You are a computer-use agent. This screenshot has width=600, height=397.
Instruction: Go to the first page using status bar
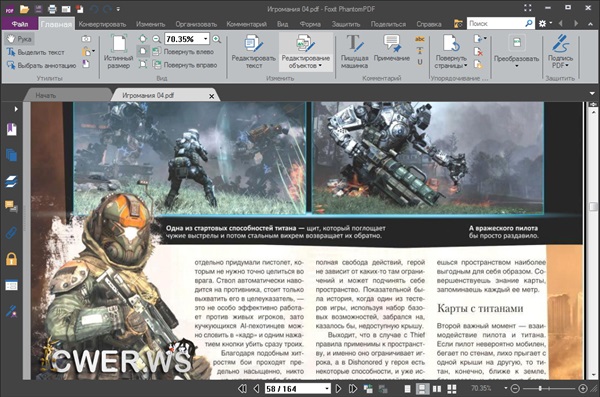click(242, 389)
